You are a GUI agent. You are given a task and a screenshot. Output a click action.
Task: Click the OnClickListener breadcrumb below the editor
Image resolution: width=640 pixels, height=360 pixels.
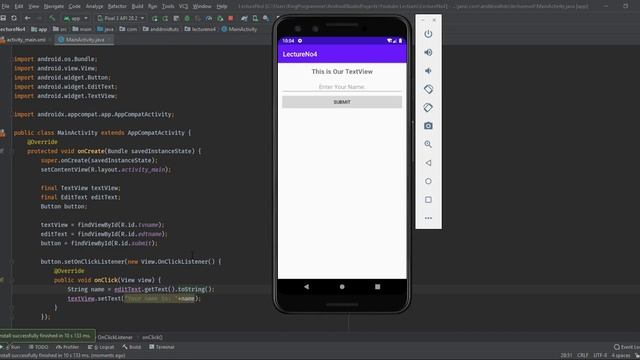(115, 337)
